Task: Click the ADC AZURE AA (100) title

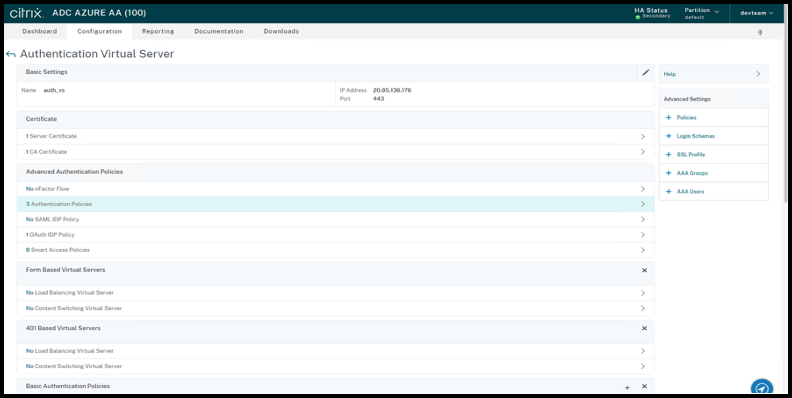Action: click(x=99, y=13)
